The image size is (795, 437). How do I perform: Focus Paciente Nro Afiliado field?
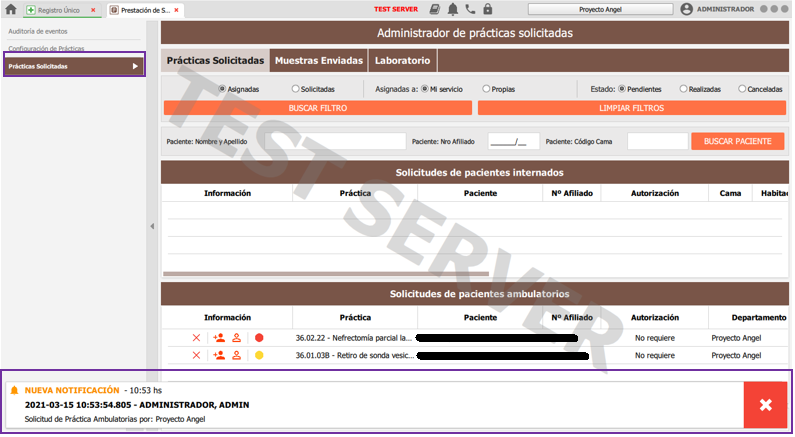(x=514, y=141)
